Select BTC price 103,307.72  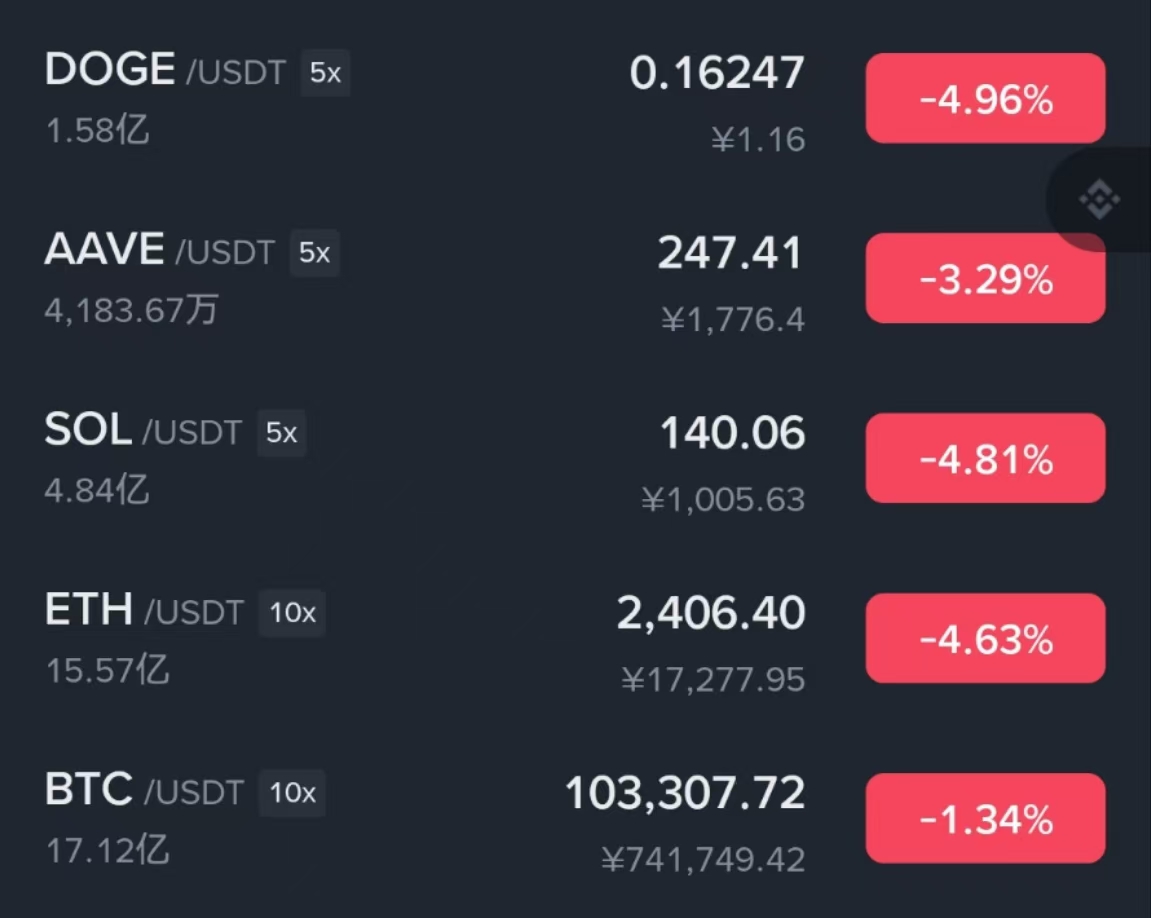685,793
